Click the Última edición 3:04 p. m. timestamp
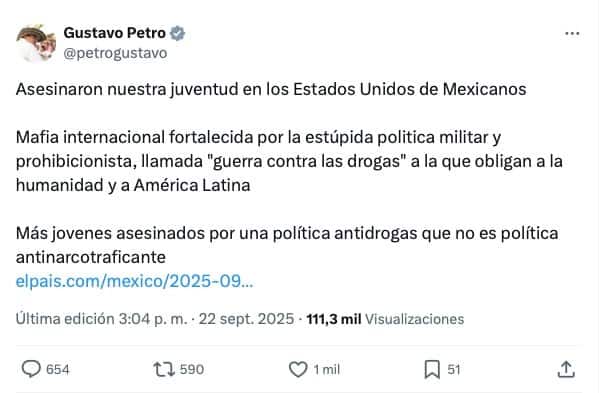The image size is (599, 393). 102,319
